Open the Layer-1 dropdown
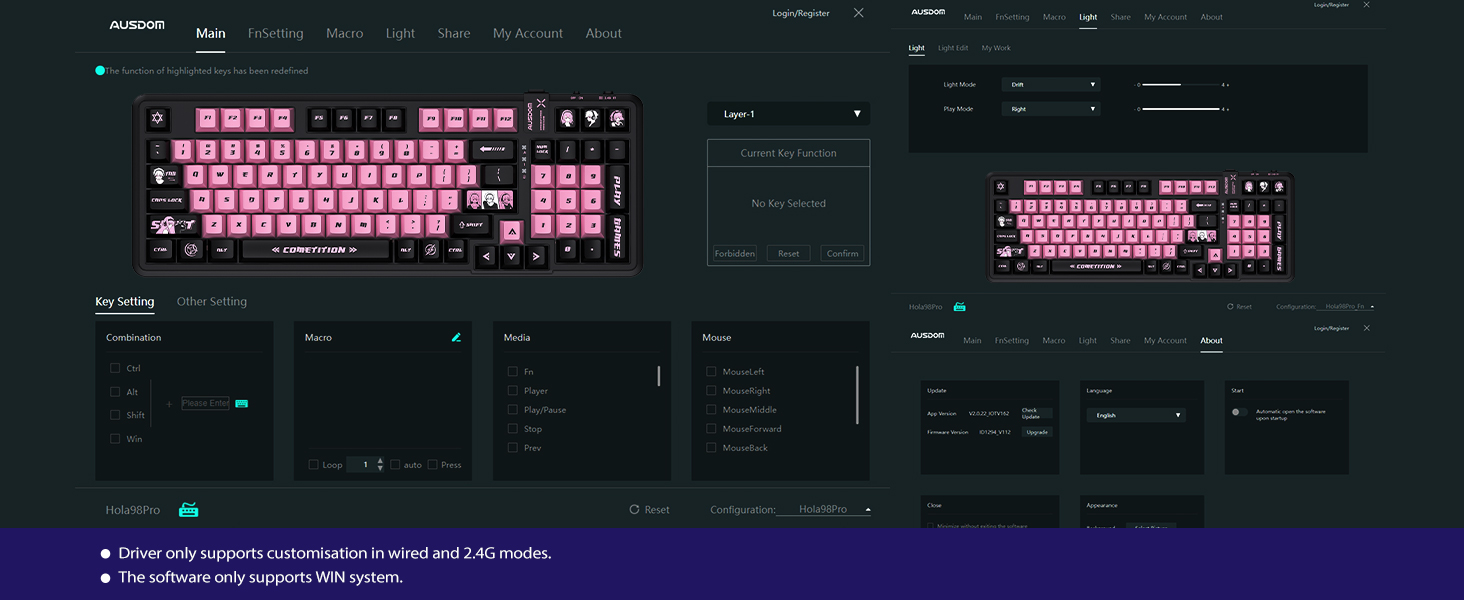1464x600 pixels. 788,114
